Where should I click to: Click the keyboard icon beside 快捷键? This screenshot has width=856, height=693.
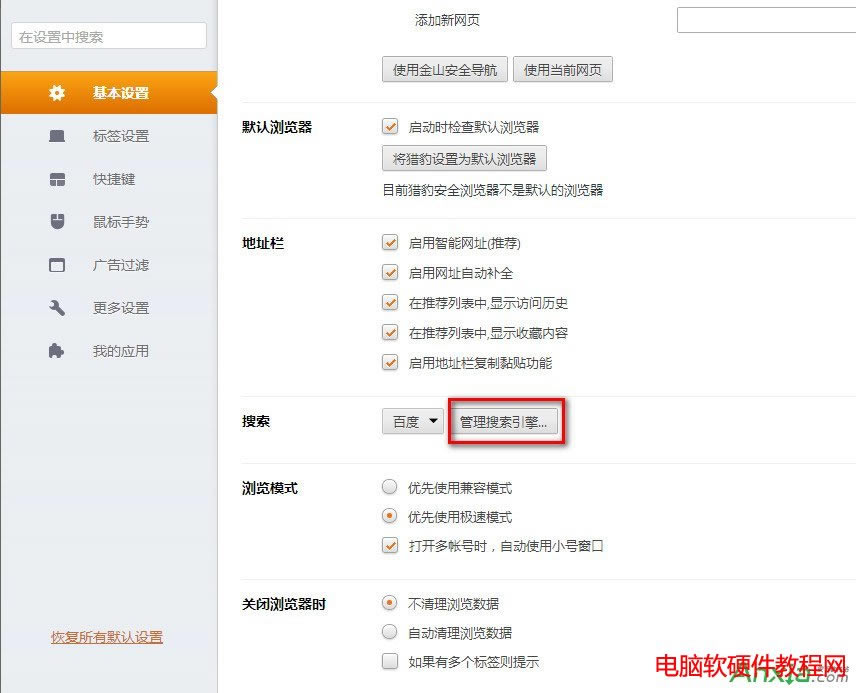click(57, 179)
